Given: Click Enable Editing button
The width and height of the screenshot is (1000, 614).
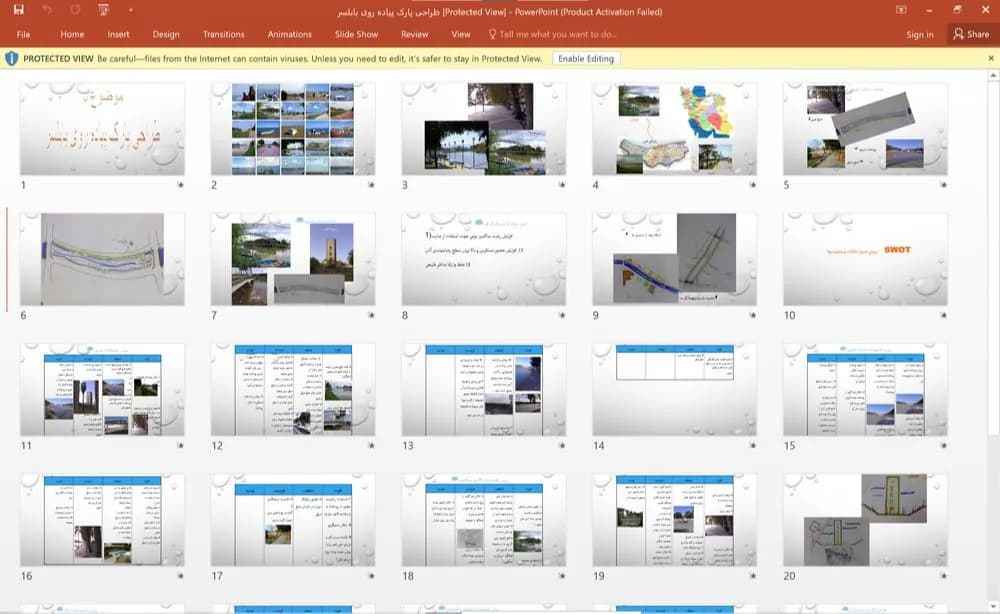Looking at the screenshot, I should click(x=586, y=59).
